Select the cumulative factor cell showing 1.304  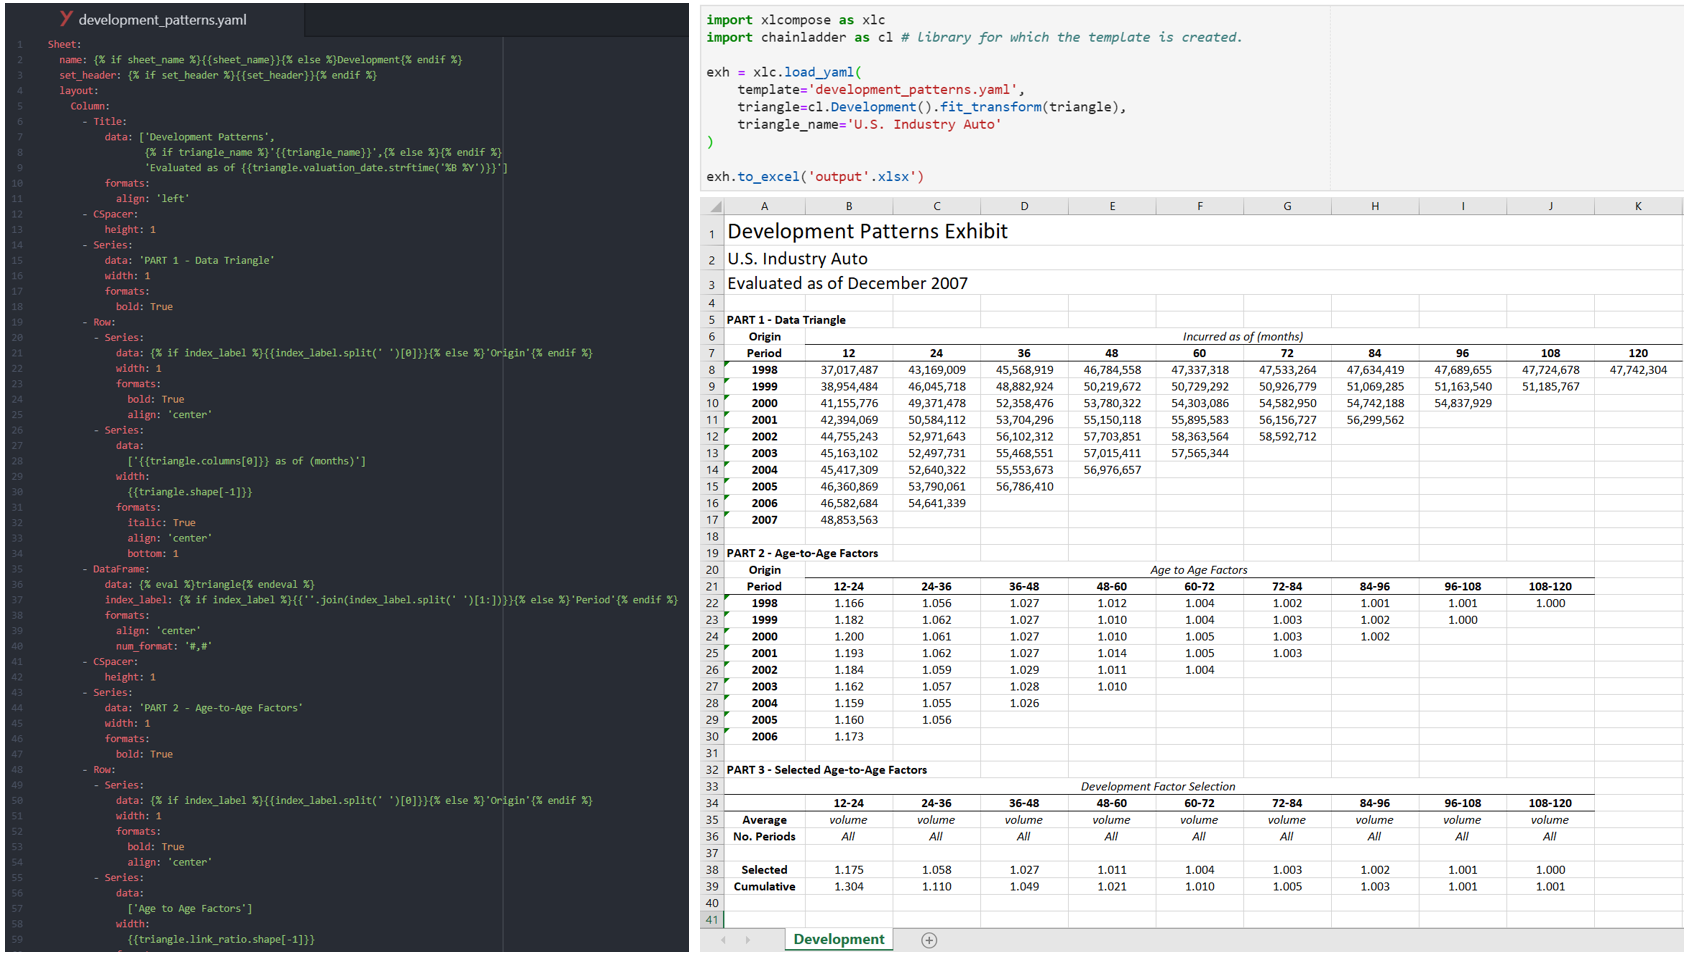click(x=848, y=886)
